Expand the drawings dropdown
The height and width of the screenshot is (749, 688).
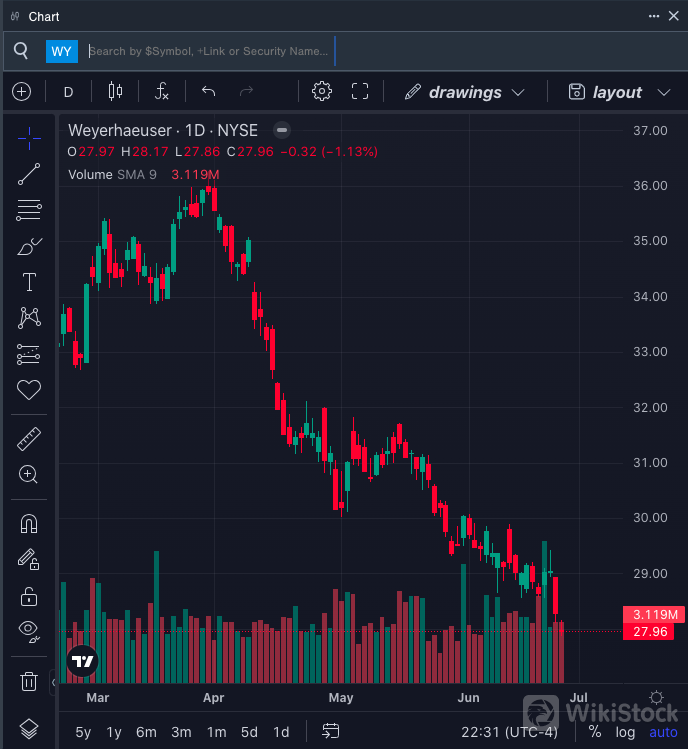[465, 92]
